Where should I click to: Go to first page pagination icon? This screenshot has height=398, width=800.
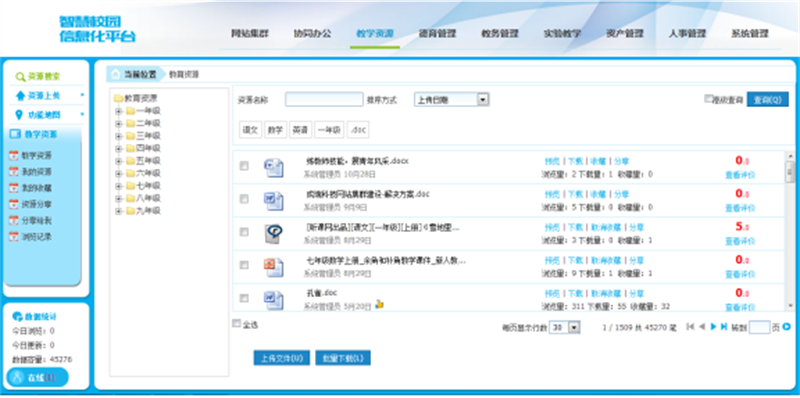[x=690, y=327]
